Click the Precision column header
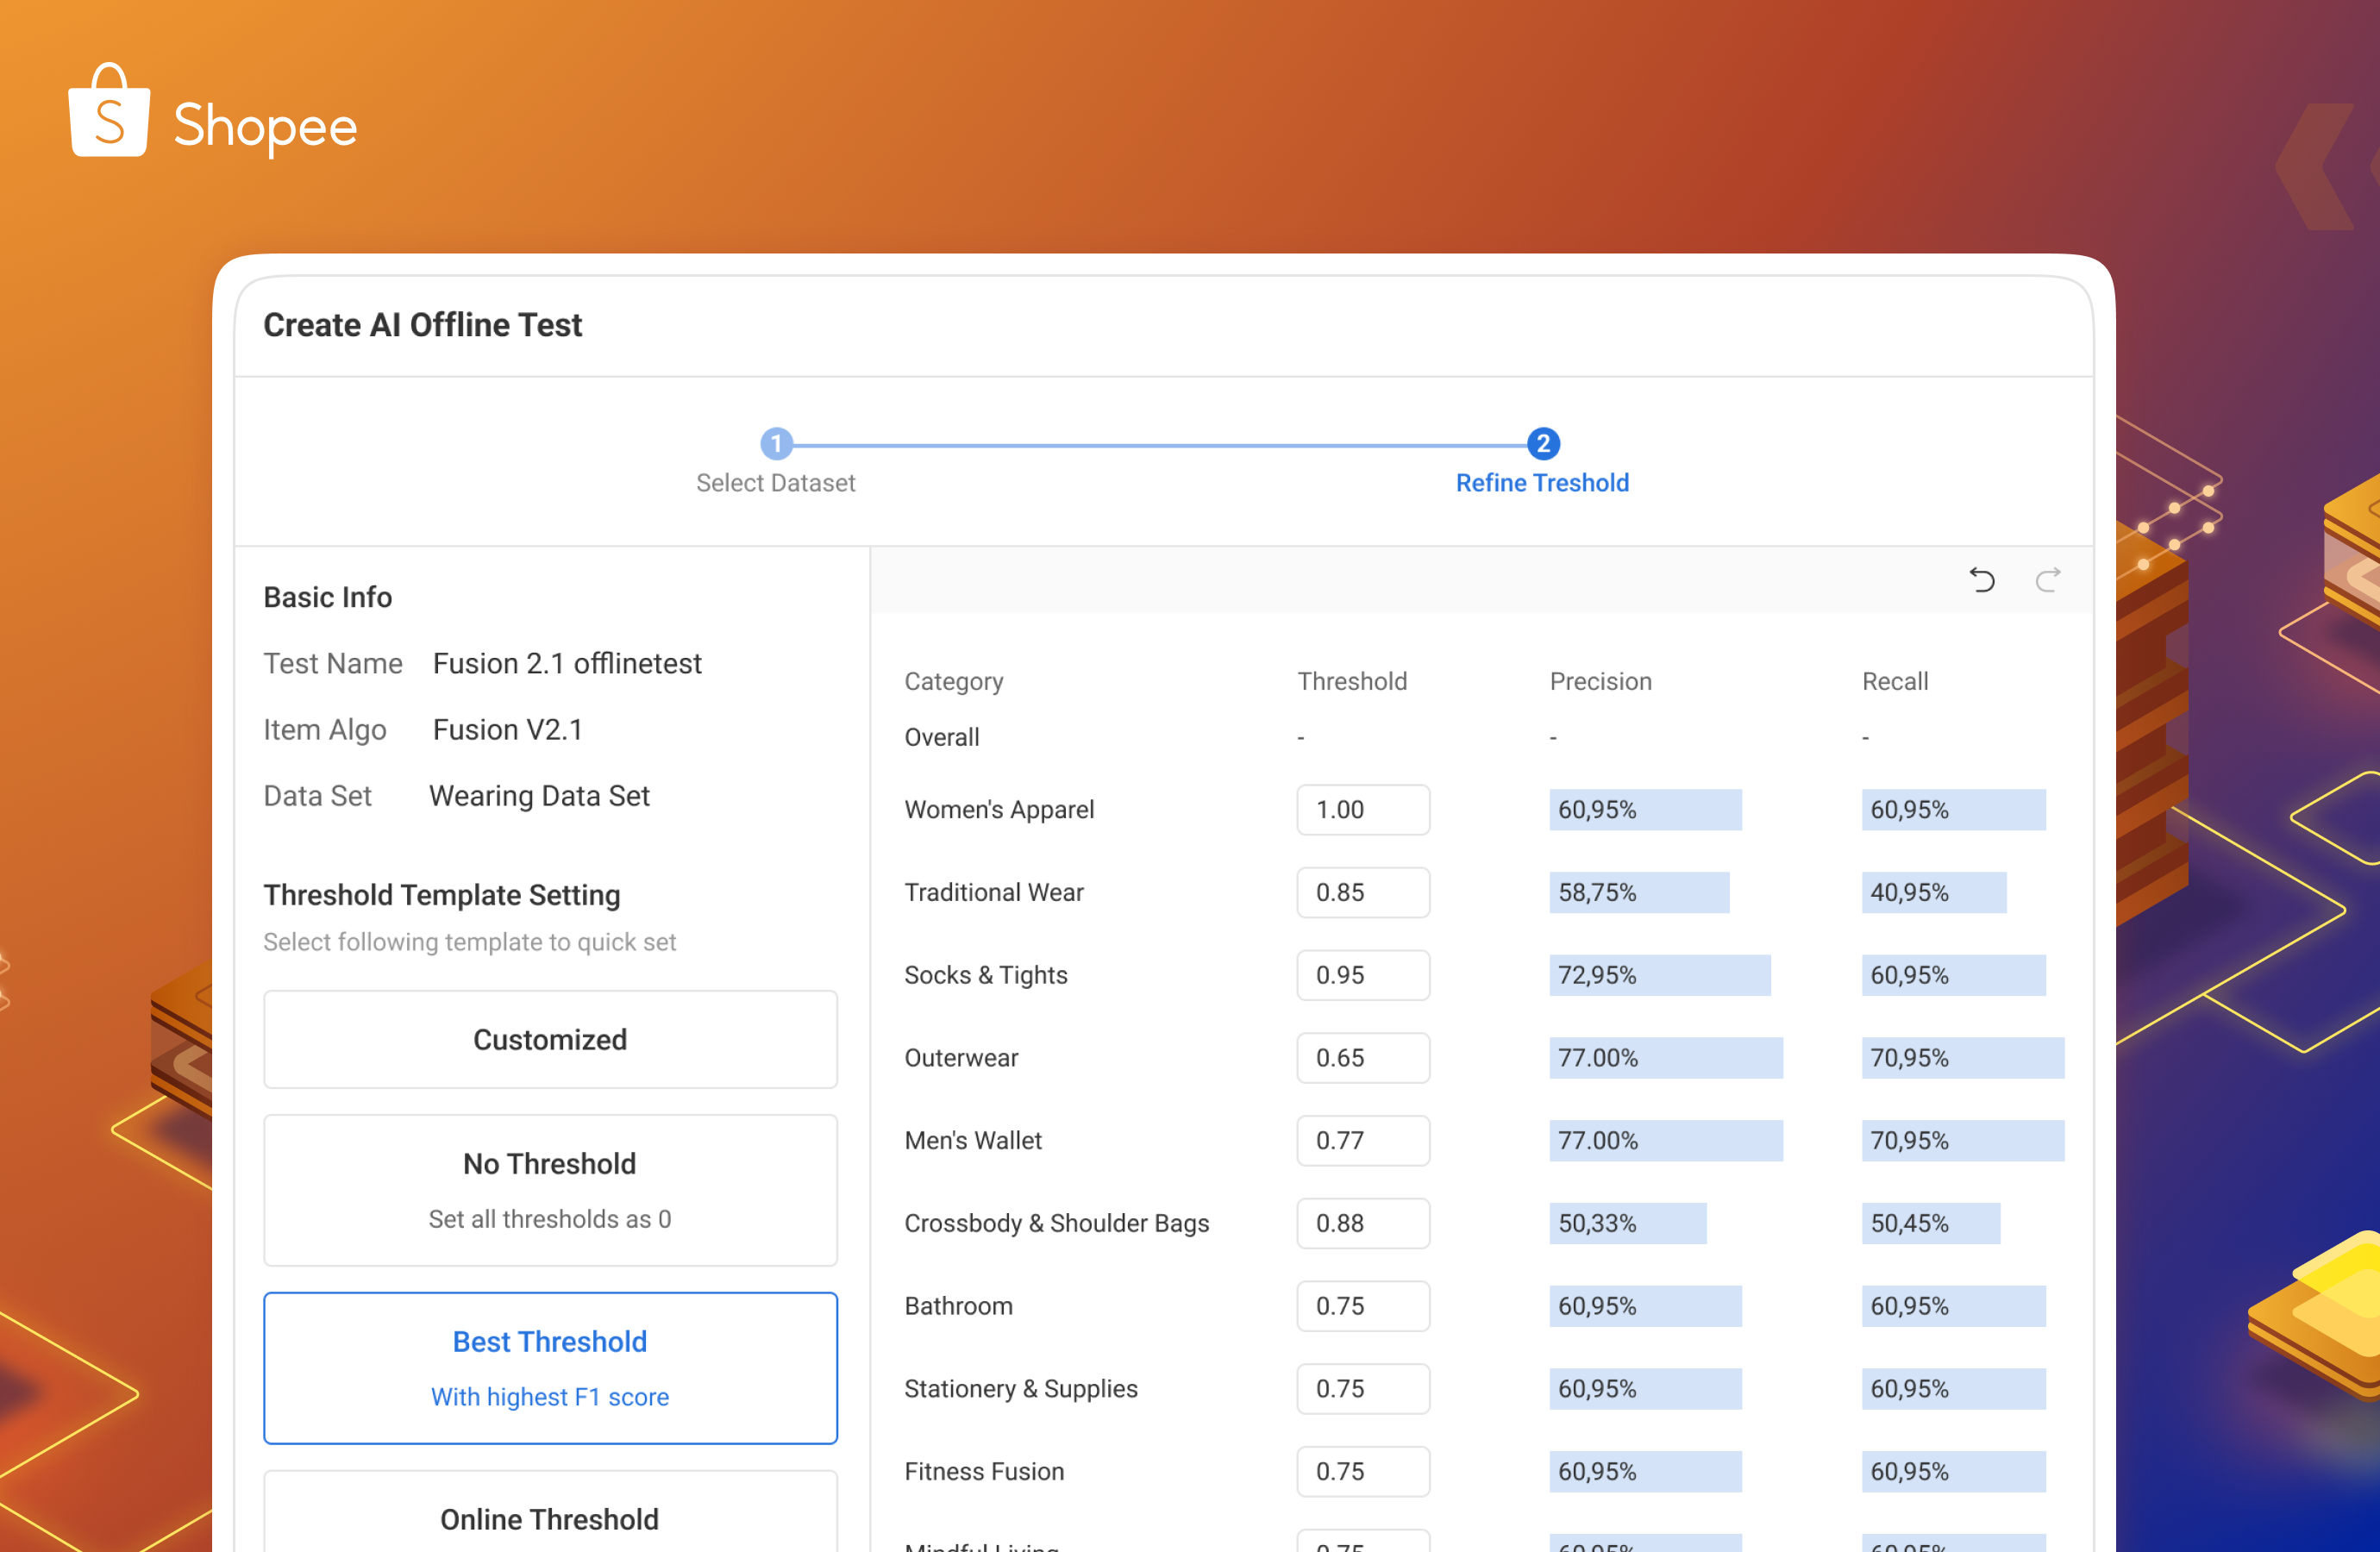Viewport: 2380px width, 1552px height. [1600, 681]
